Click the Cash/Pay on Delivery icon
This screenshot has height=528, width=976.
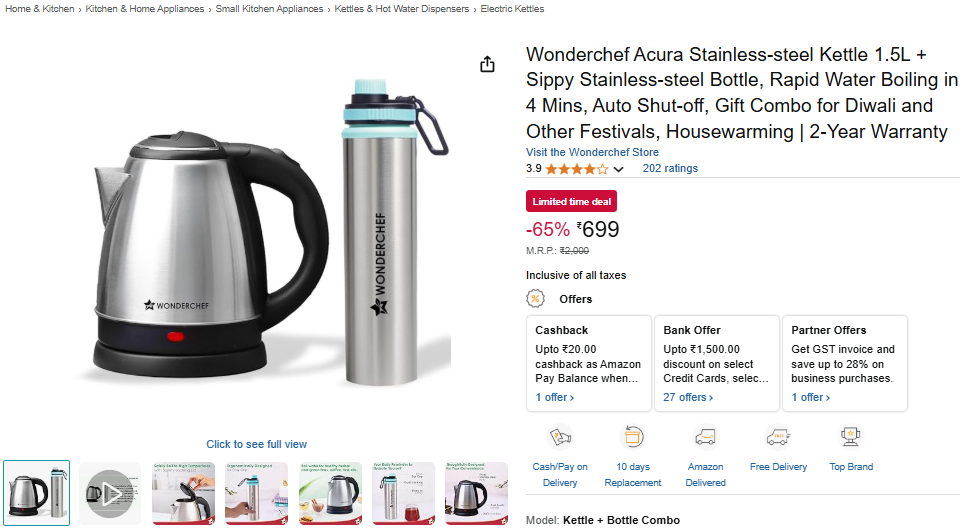560,437
